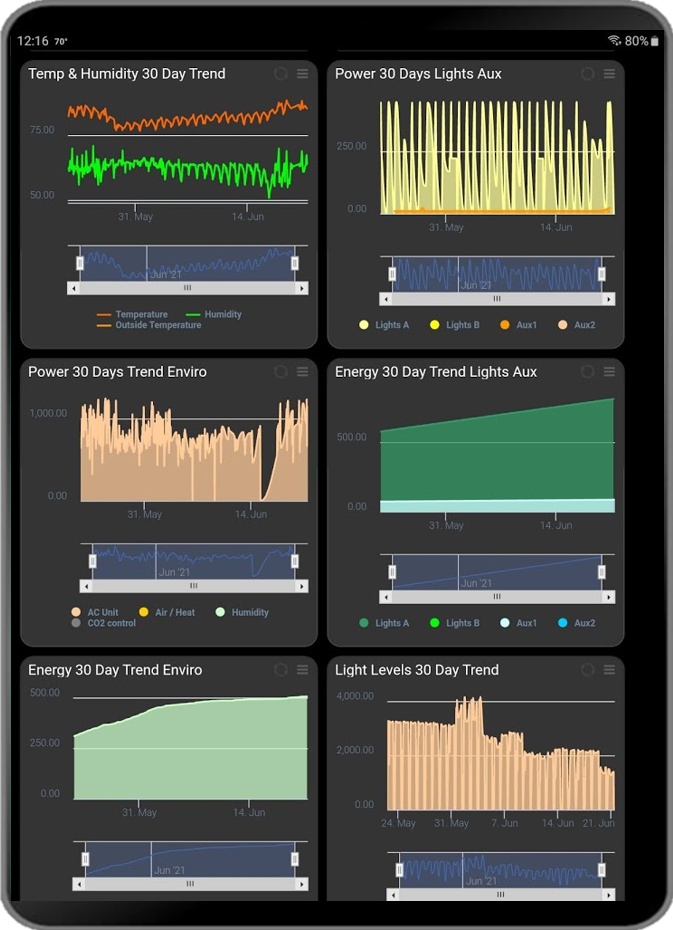Image resolution: width=673 pixels, height=930 pixels.
Task: Toggle Aux1 series in Power Lights Aux legend
Action: (519, 325)
